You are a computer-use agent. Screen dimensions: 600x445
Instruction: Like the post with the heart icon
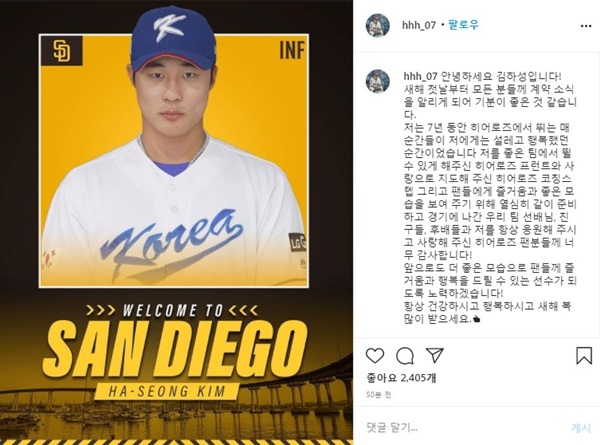tap(375, 356)
